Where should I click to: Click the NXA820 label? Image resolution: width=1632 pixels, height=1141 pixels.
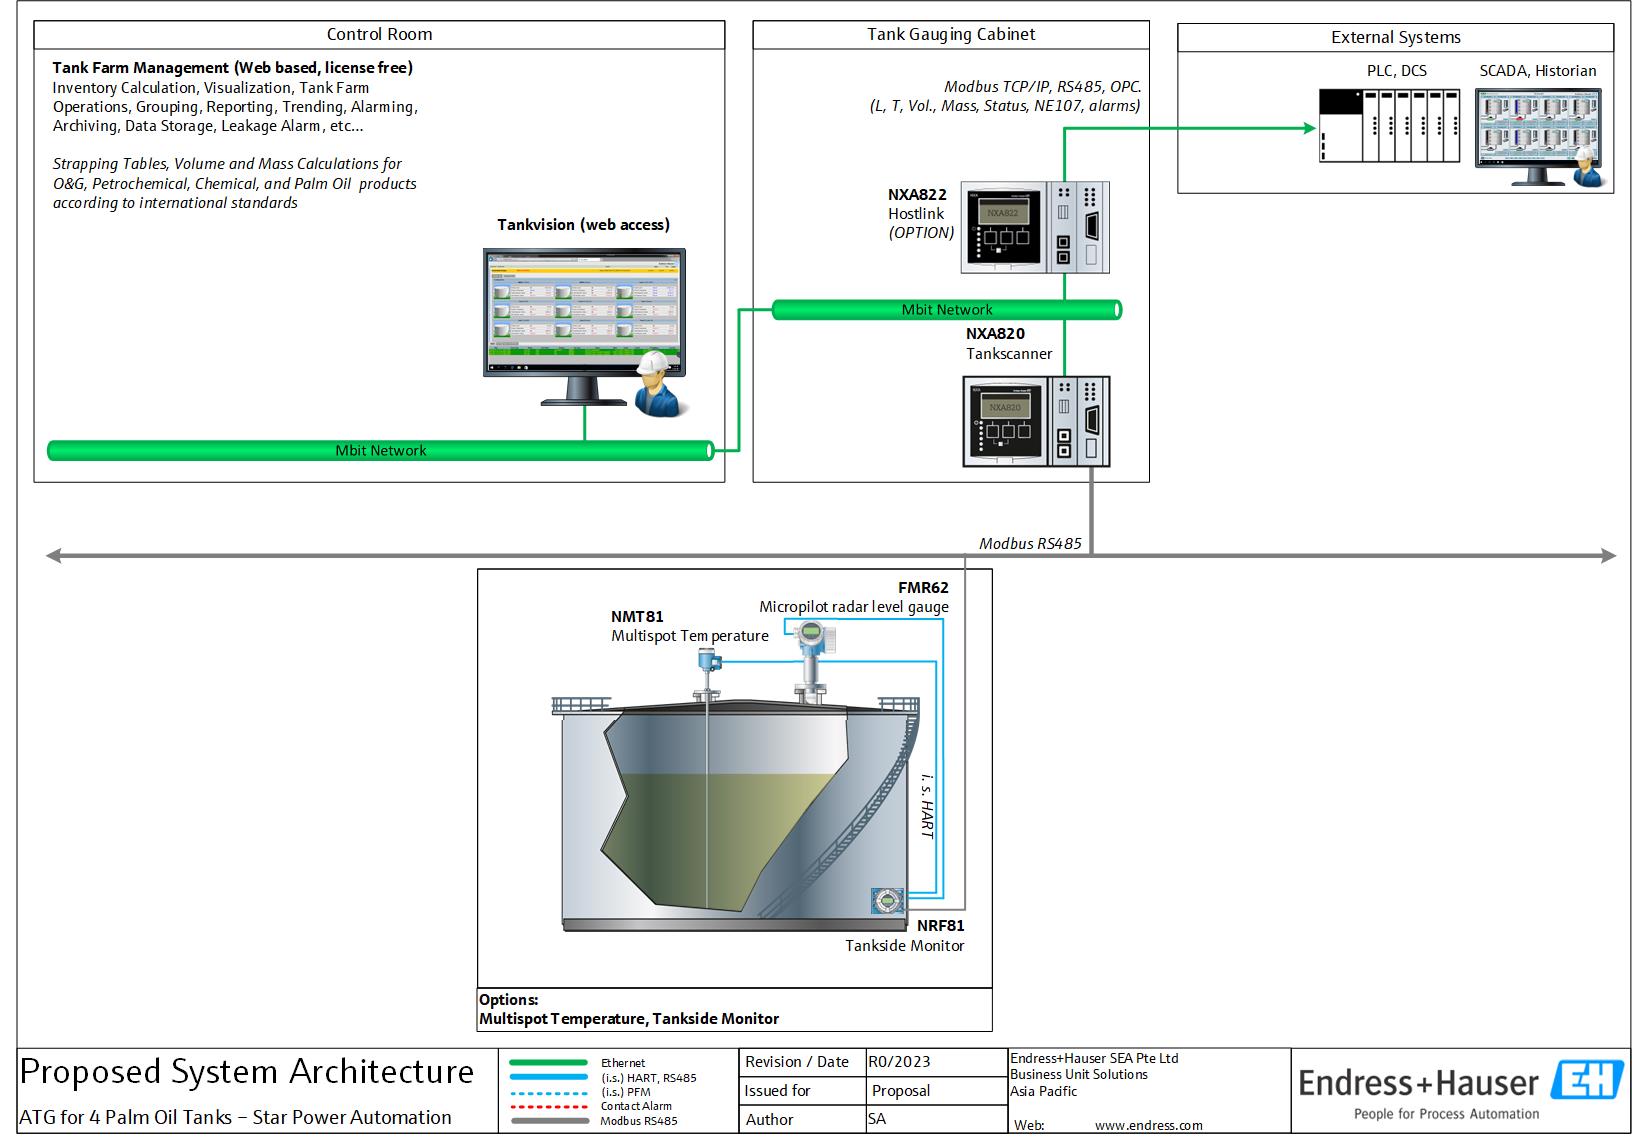(995, 334)
